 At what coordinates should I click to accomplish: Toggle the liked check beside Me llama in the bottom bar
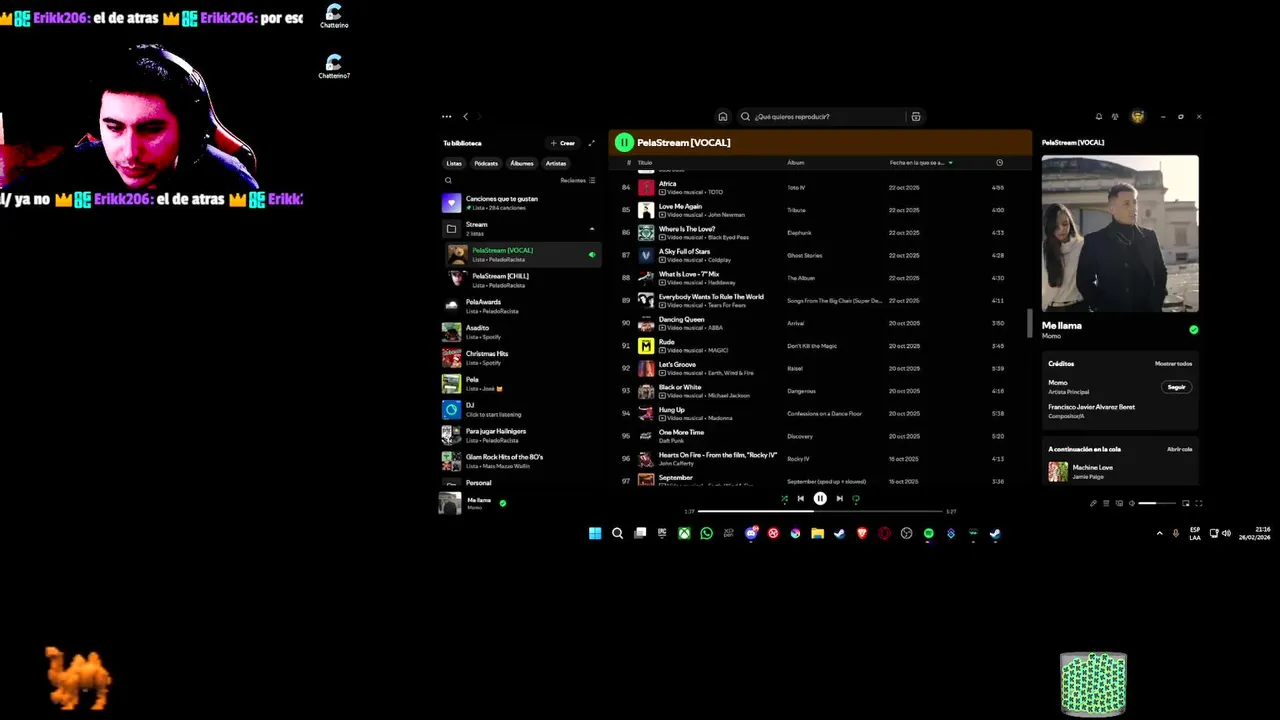coord(503,503)
